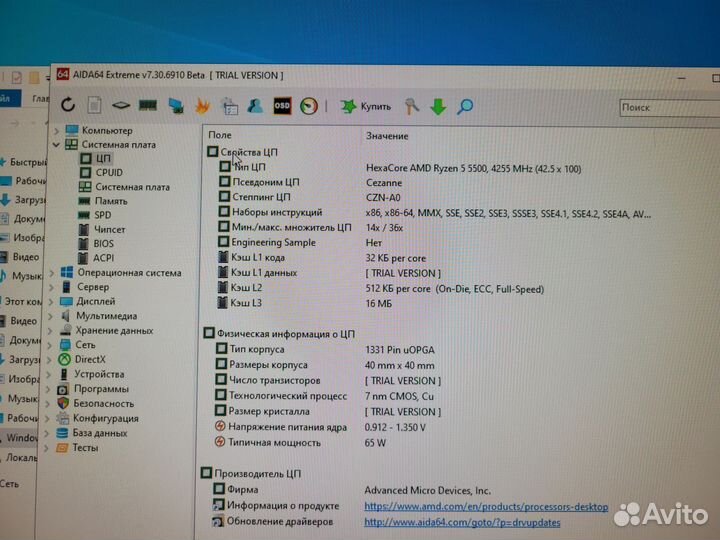Image resolution: width=720 pixels, height=540 pixels.
Task: Open the aida64.com drvupdates link
Action: coord(462,523)
